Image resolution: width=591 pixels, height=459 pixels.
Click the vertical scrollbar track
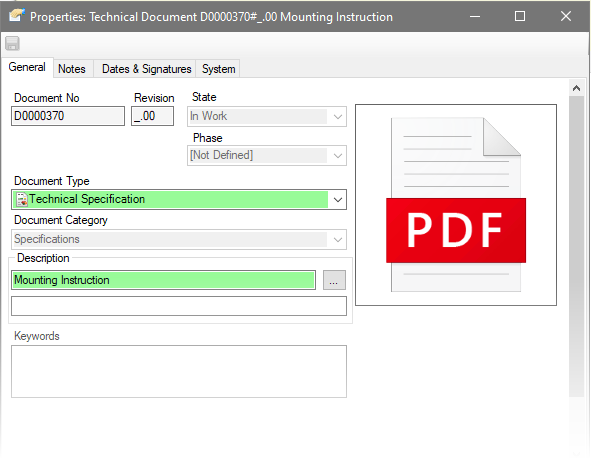click(x=576, y=246)
